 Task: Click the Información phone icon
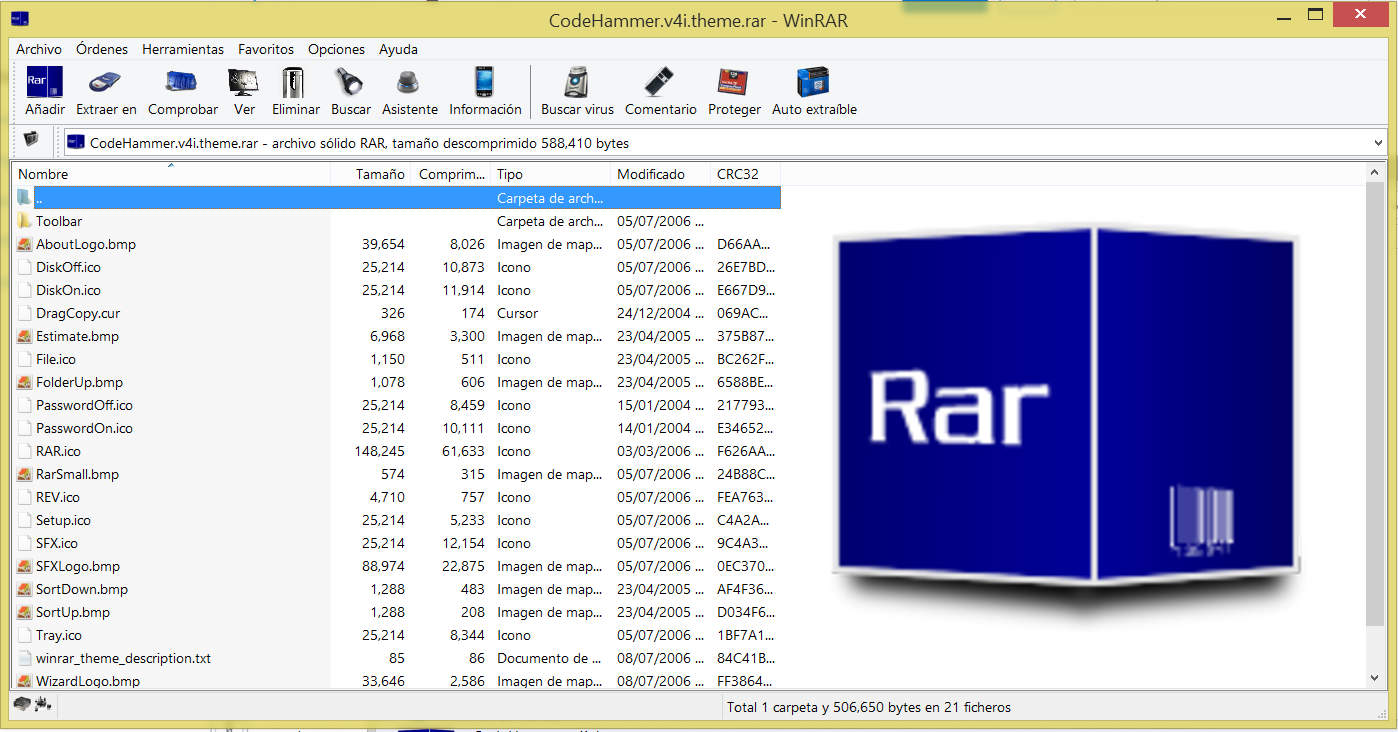(x=485, y=82)
